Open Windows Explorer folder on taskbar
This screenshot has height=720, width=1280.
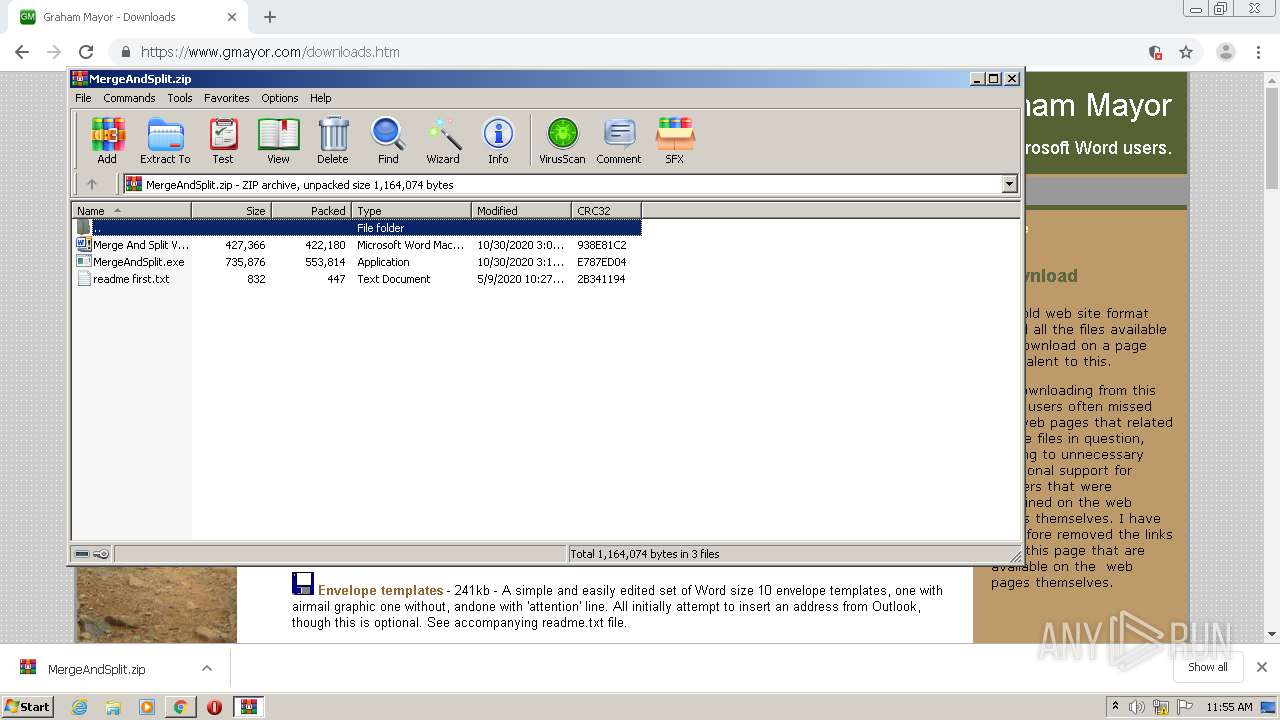[x=113, y=707]
